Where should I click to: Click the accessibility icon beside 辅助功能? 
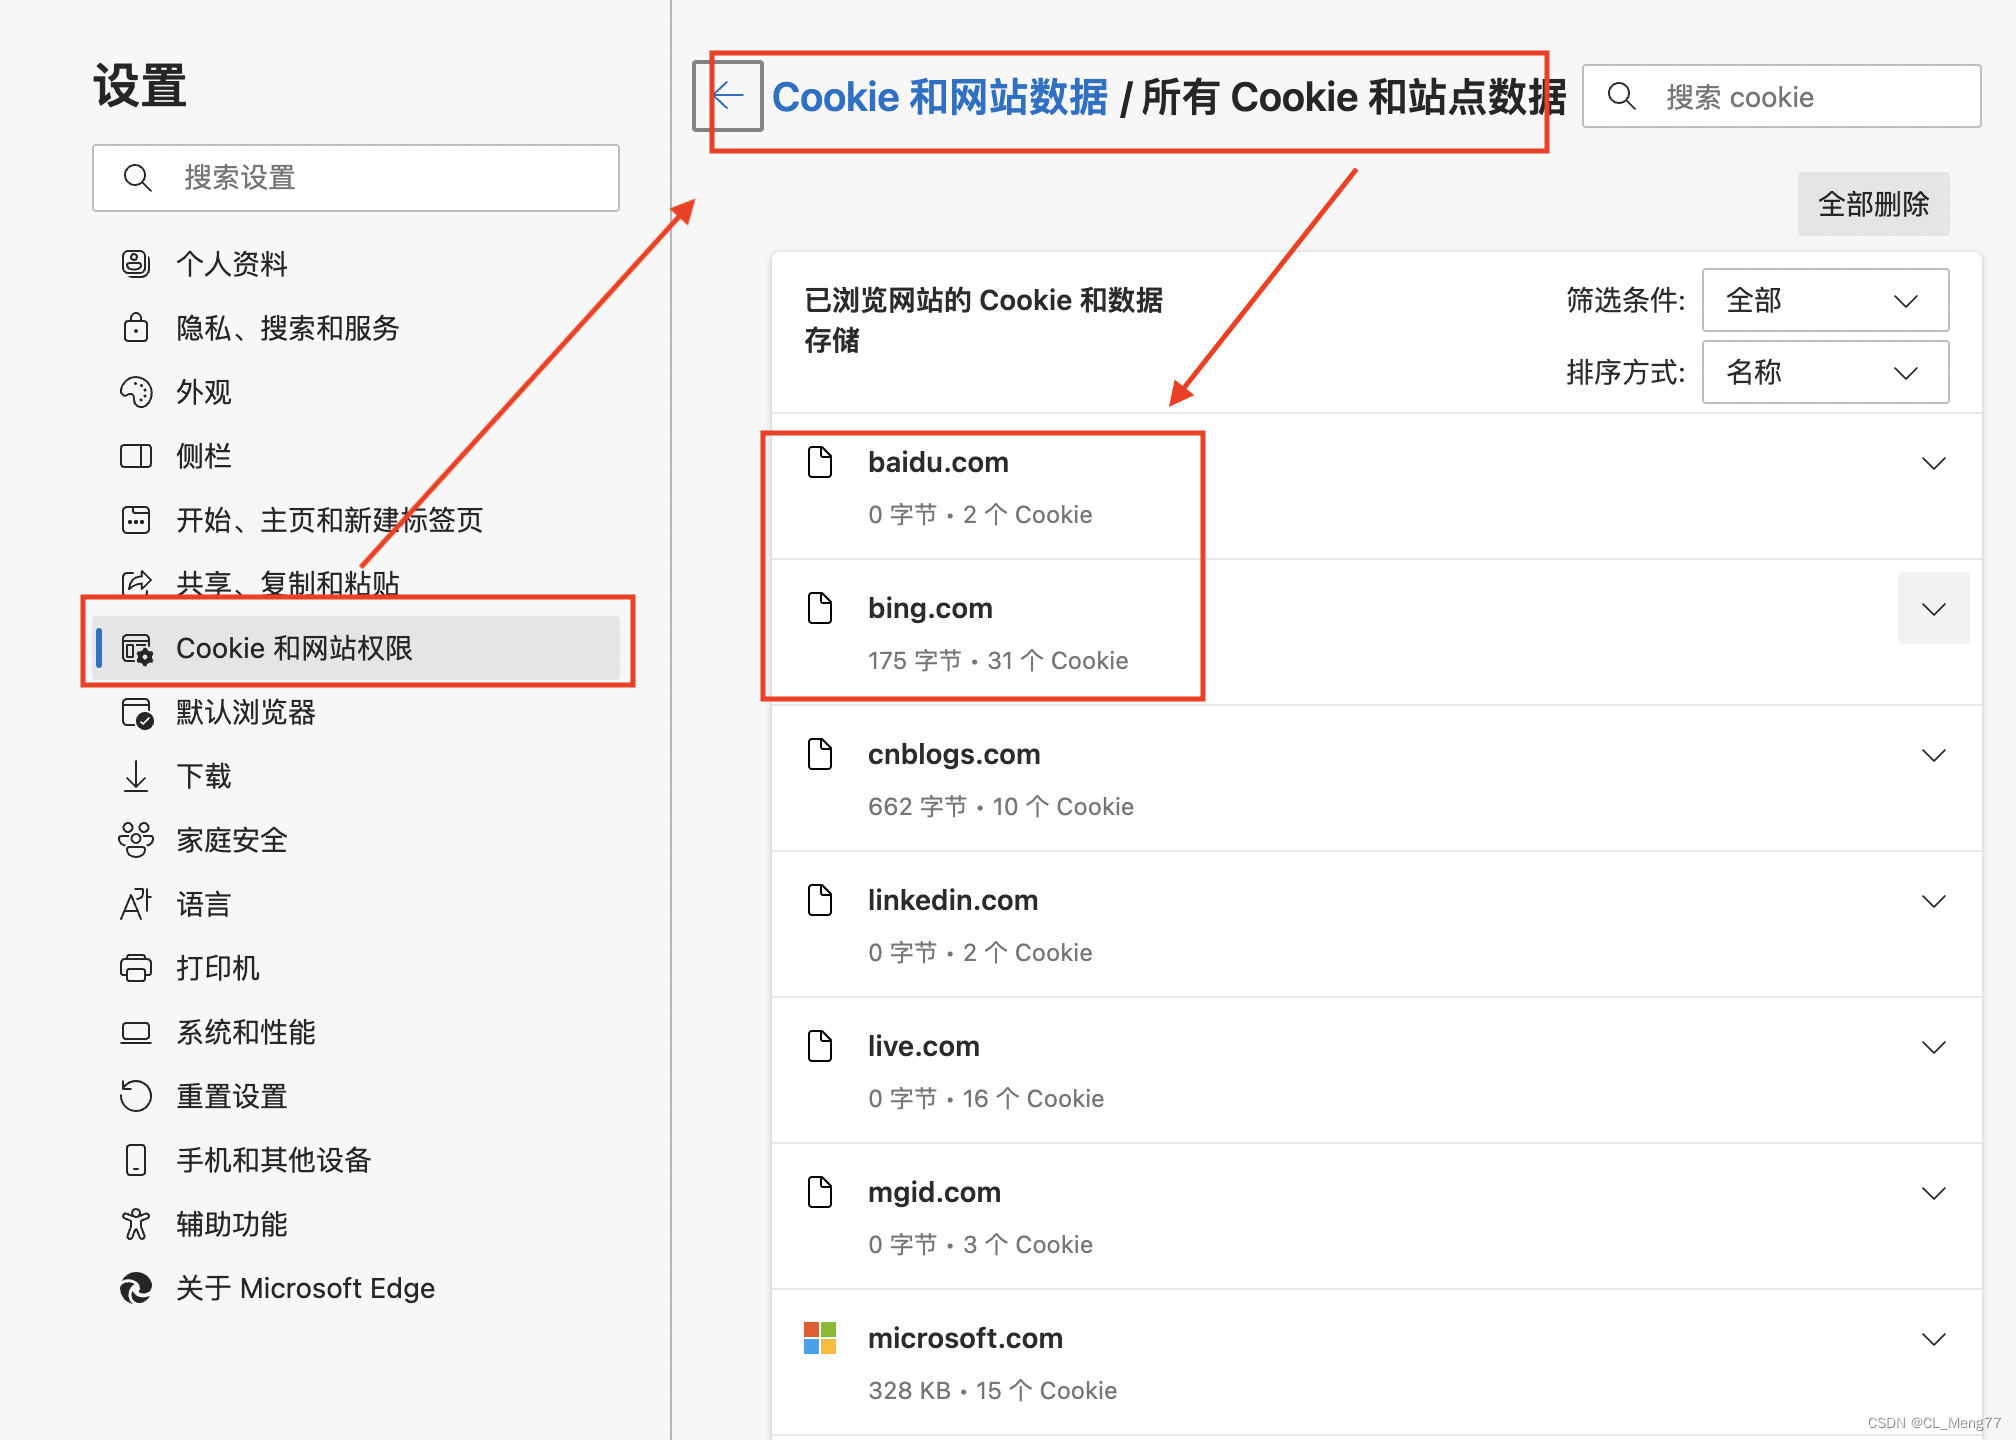136,1224
